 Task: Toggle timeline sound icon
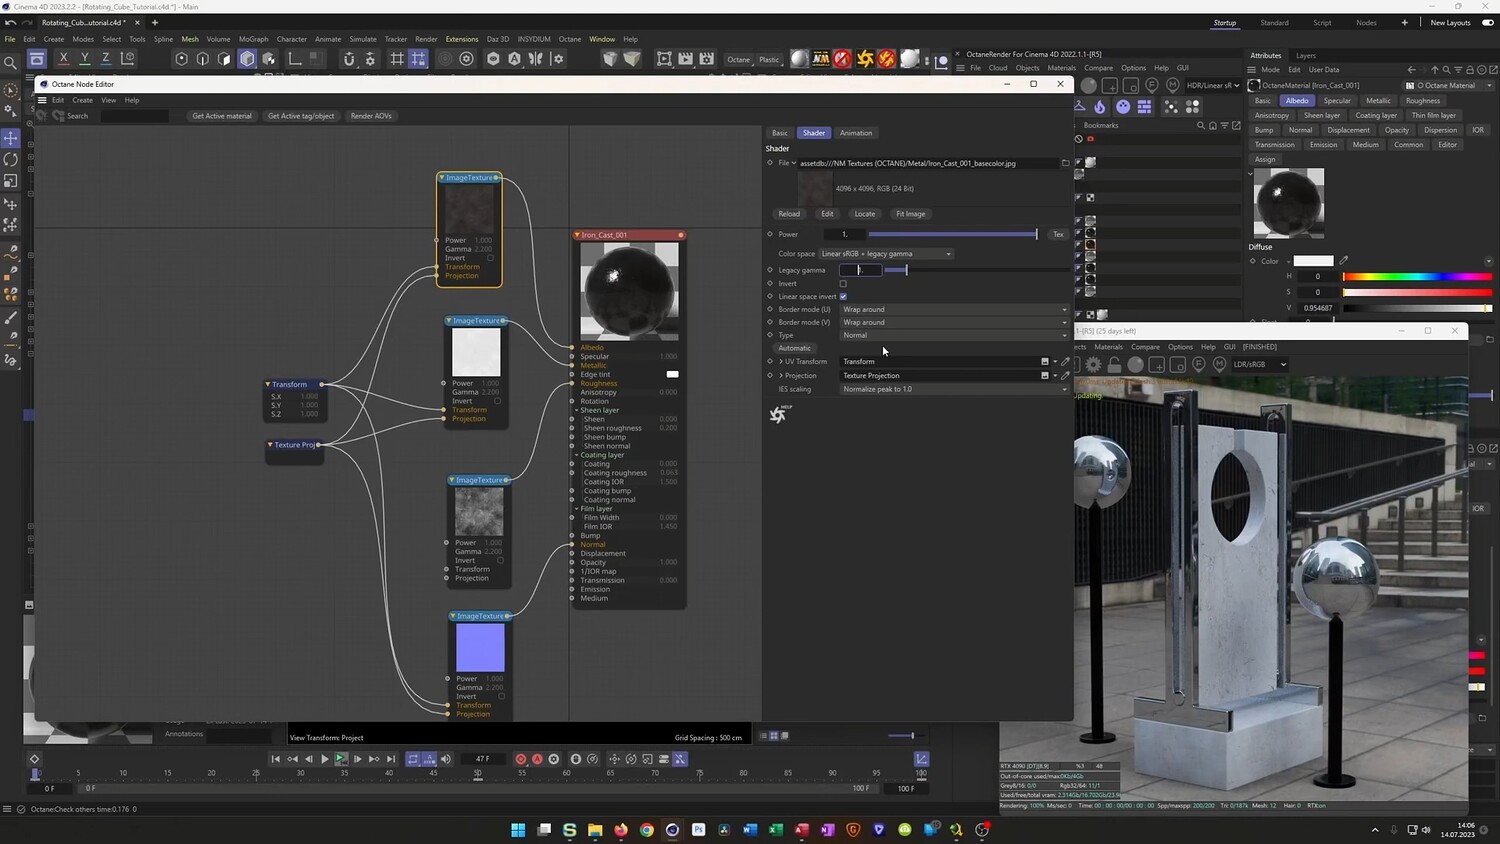coord(446,759)
